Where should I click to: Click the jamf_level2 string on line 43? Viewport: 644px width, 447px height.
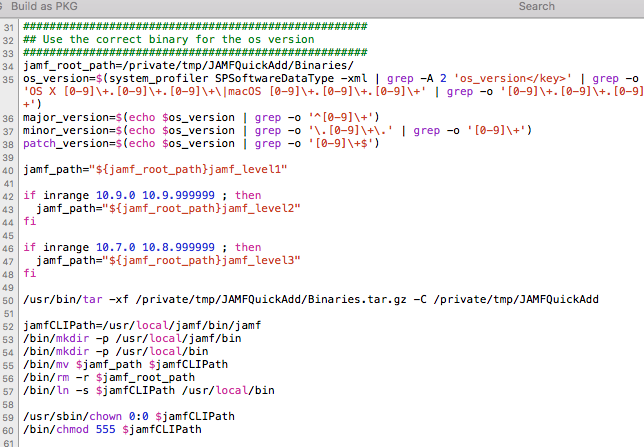[x=201, y=208]
